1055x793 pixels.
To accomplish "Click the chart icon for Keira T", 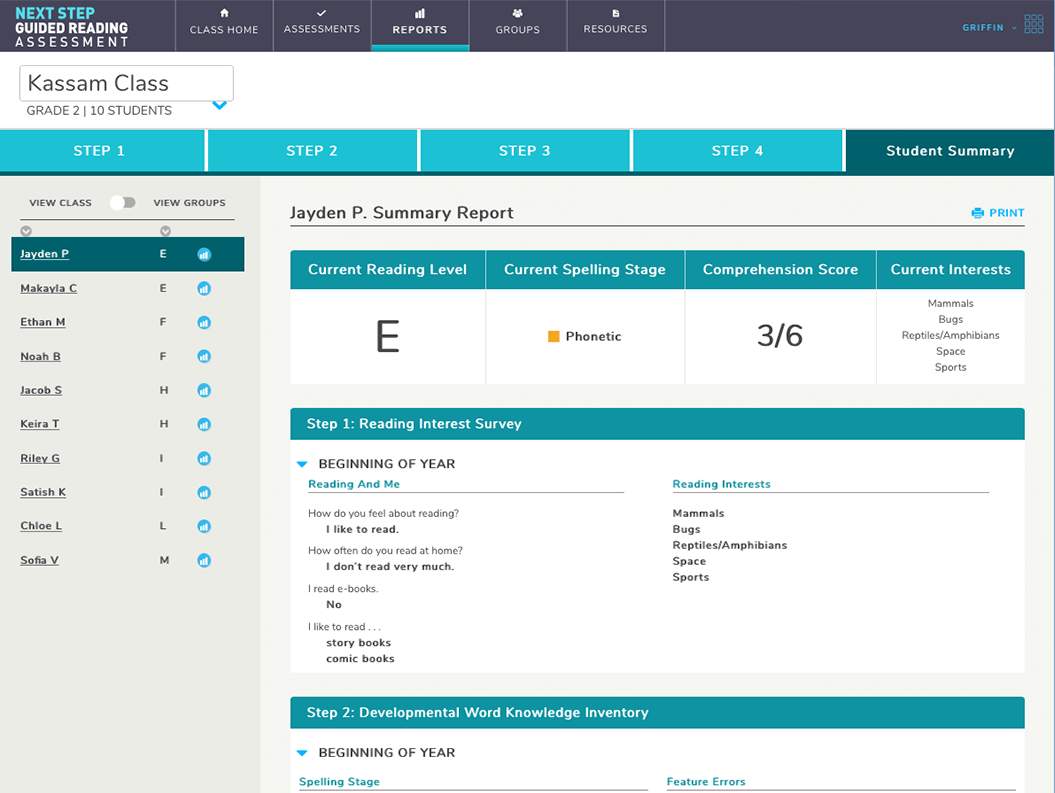I will coord(204,425).
